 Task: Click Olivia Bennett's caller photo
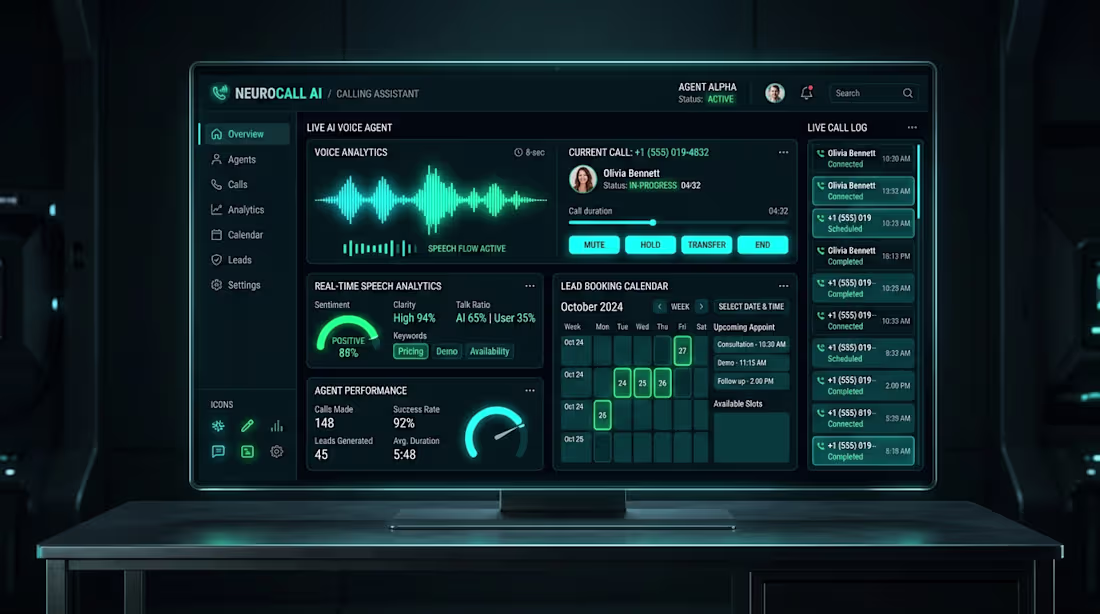pyautogui.click(x=582, y=179)
